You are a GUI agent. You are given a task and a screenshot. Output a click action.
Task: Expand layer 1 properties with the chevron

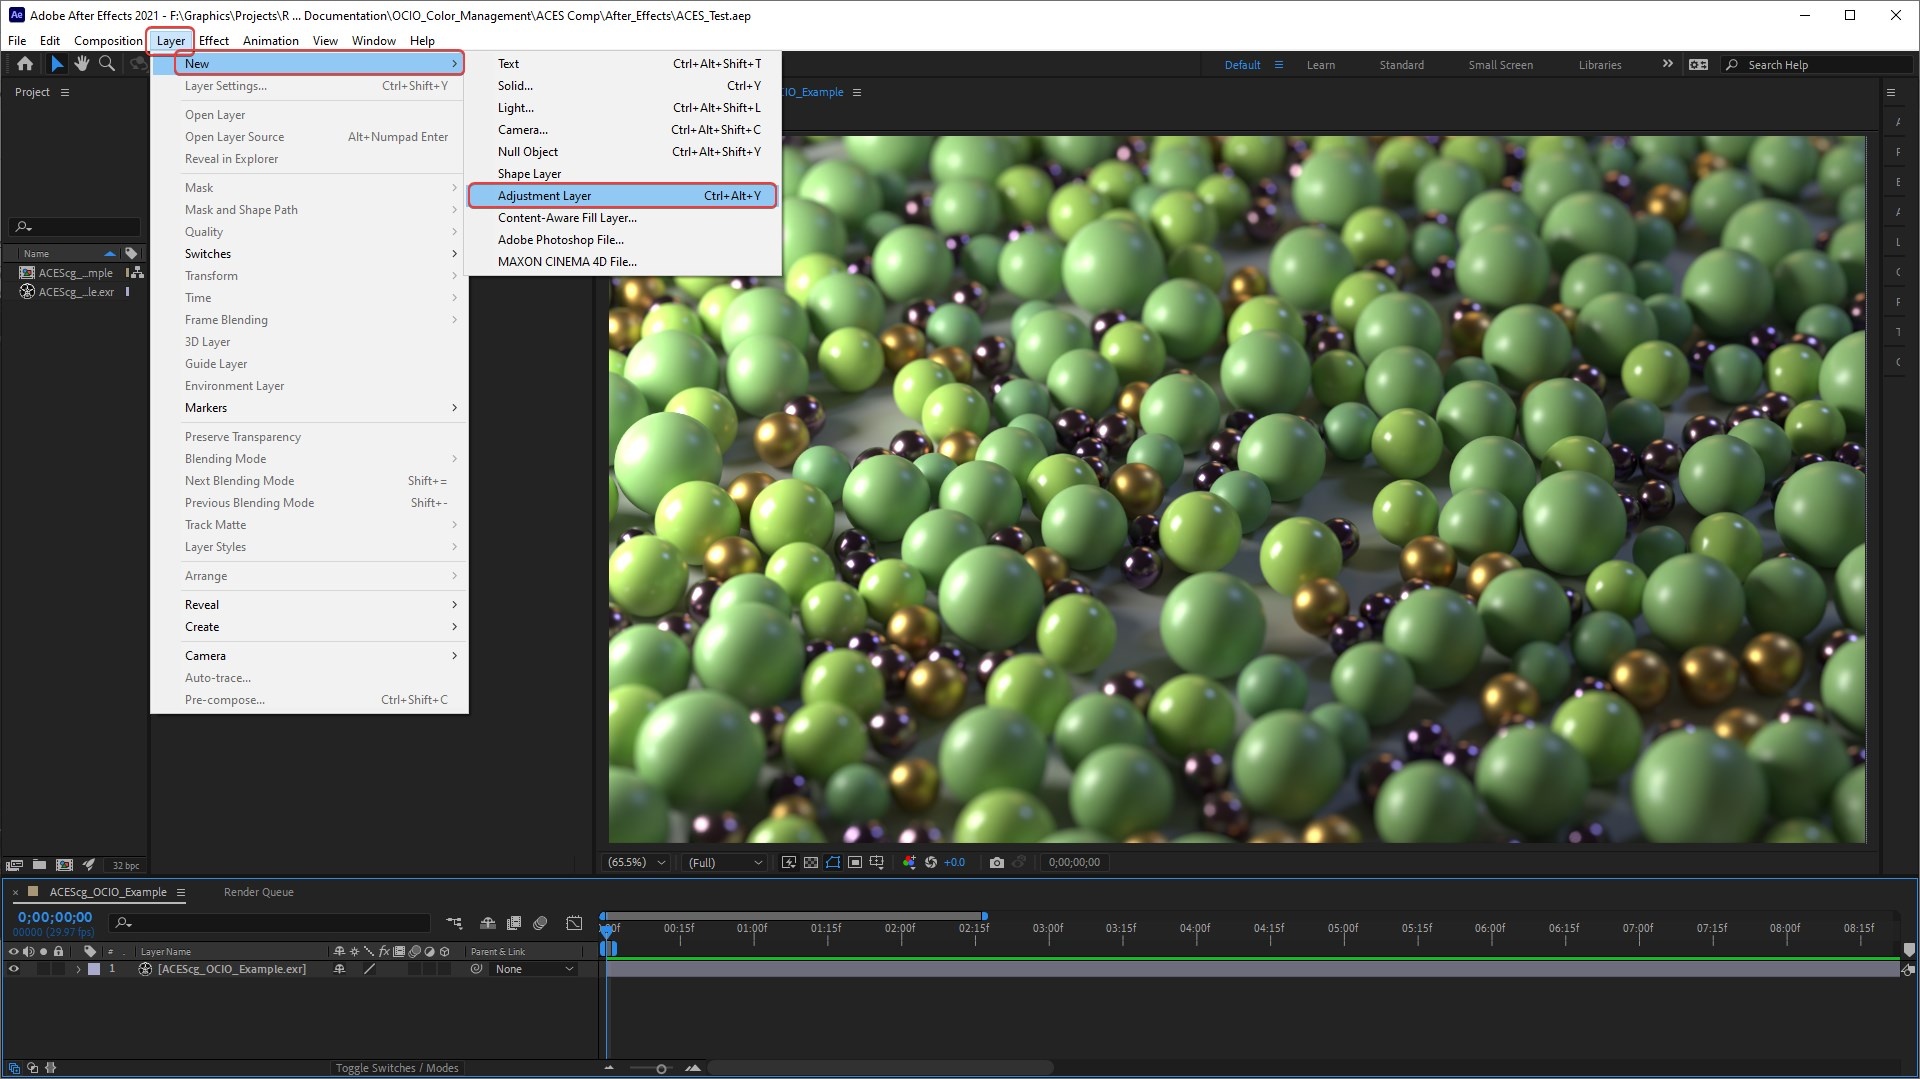[78, 969]
